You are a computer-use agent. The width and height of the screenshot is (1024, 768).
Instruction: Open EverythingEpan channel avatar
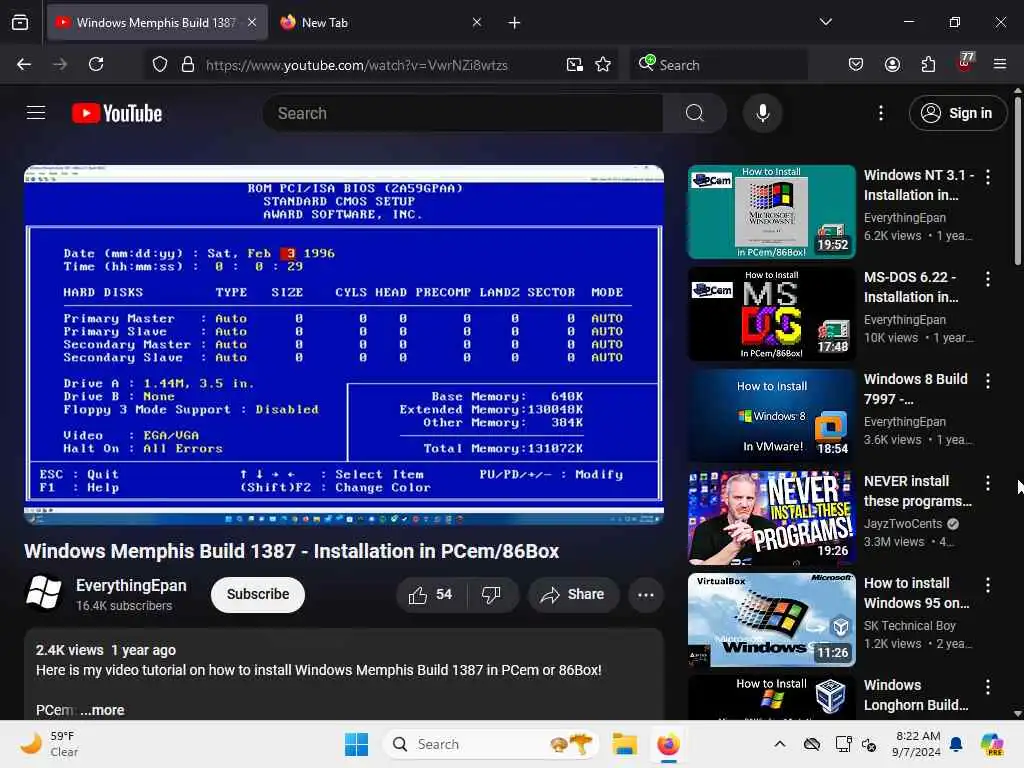coord(43,593)
